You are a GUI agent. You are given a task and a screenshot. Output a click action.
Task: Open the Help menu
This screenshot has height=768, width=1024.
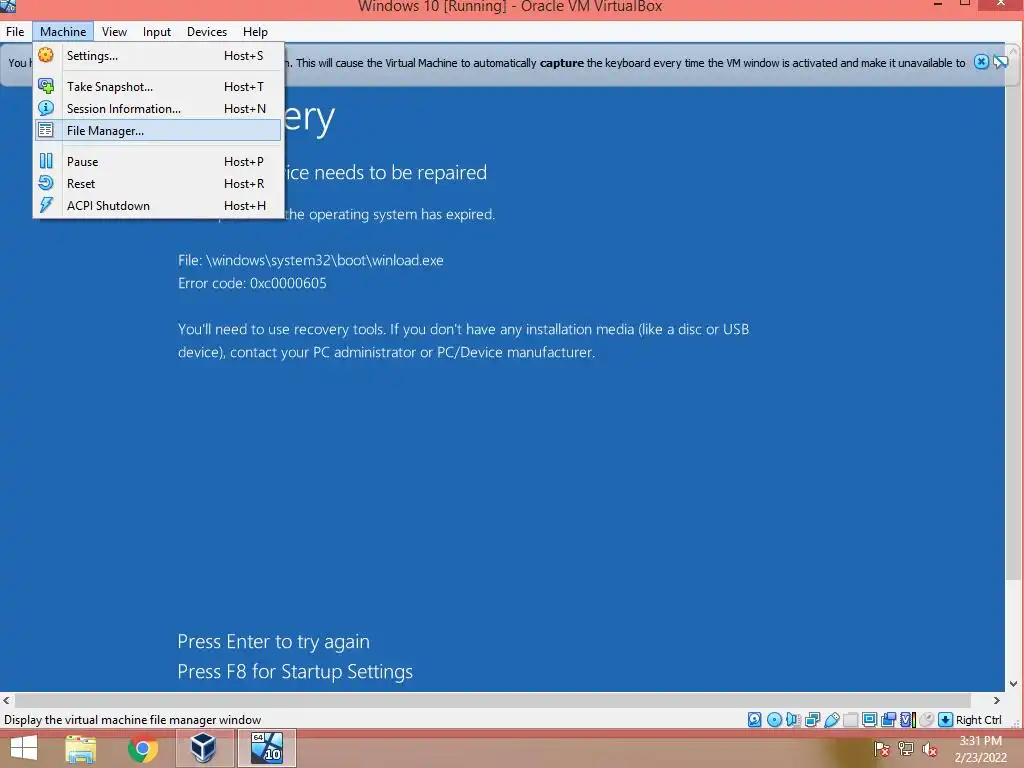click(255, 31)
